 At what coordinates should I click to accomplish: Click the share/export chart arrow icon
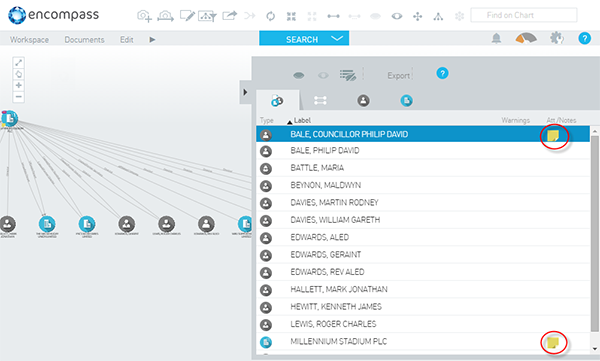[230, 16]
